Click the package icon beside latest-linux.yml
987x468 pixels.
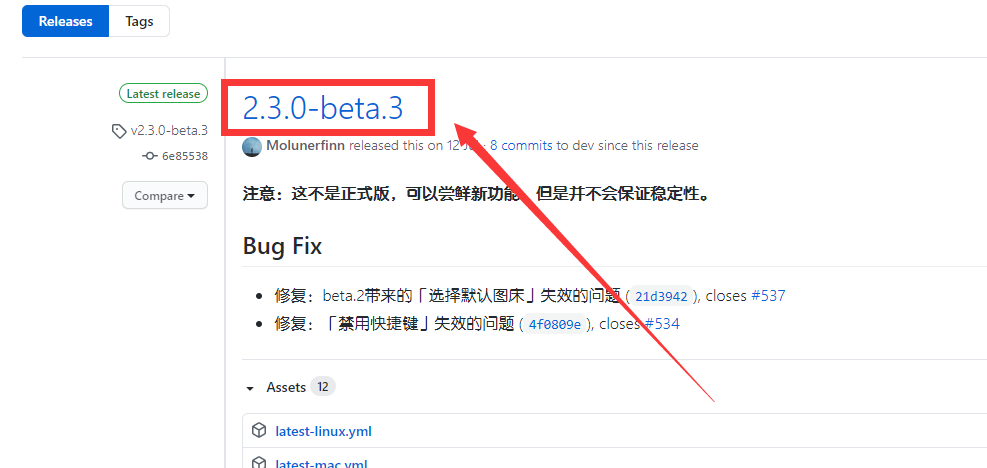pos(259,431)
